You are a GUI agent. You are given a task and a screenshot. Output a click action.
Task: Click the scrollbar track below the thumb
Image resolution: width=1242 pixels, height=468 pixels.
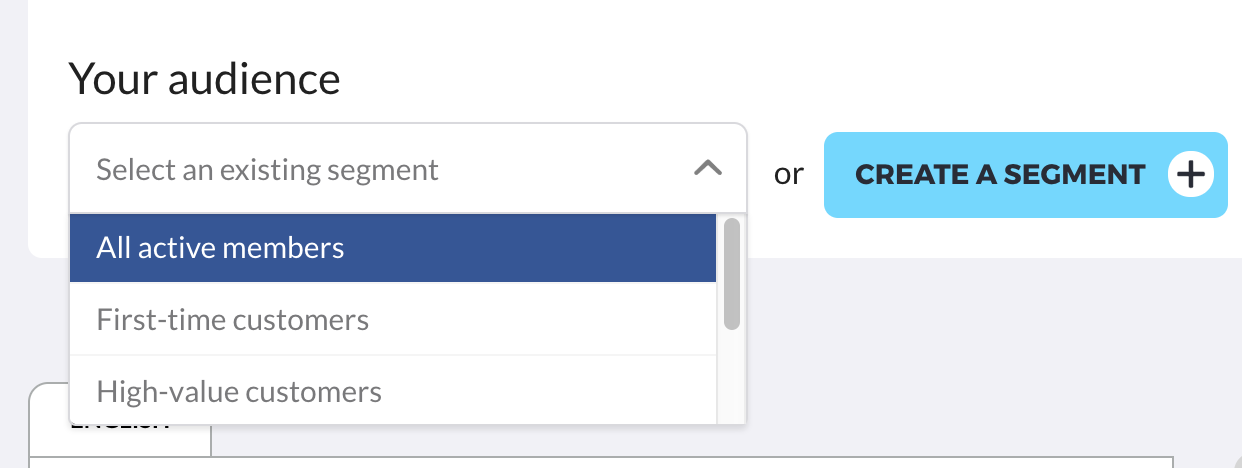pos(731,380)
